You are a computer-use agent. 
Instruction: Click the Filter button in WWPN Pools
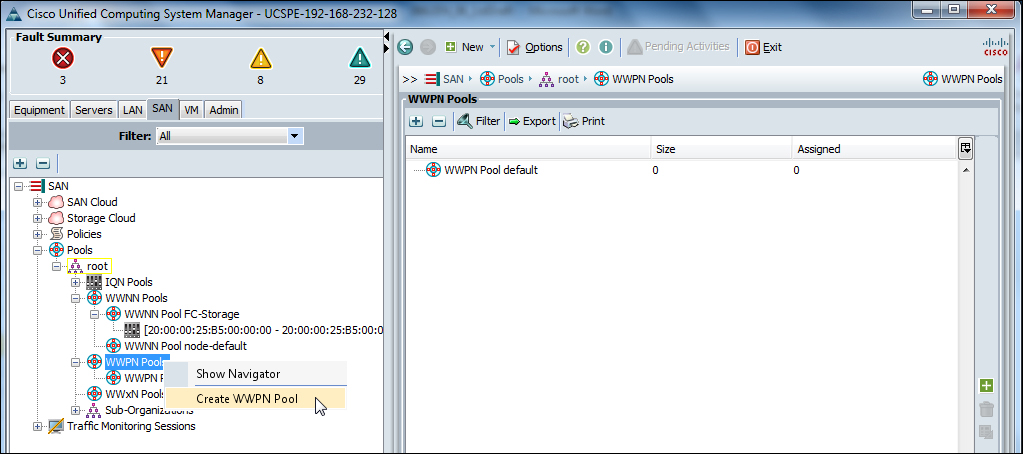(x=478, y=121)
